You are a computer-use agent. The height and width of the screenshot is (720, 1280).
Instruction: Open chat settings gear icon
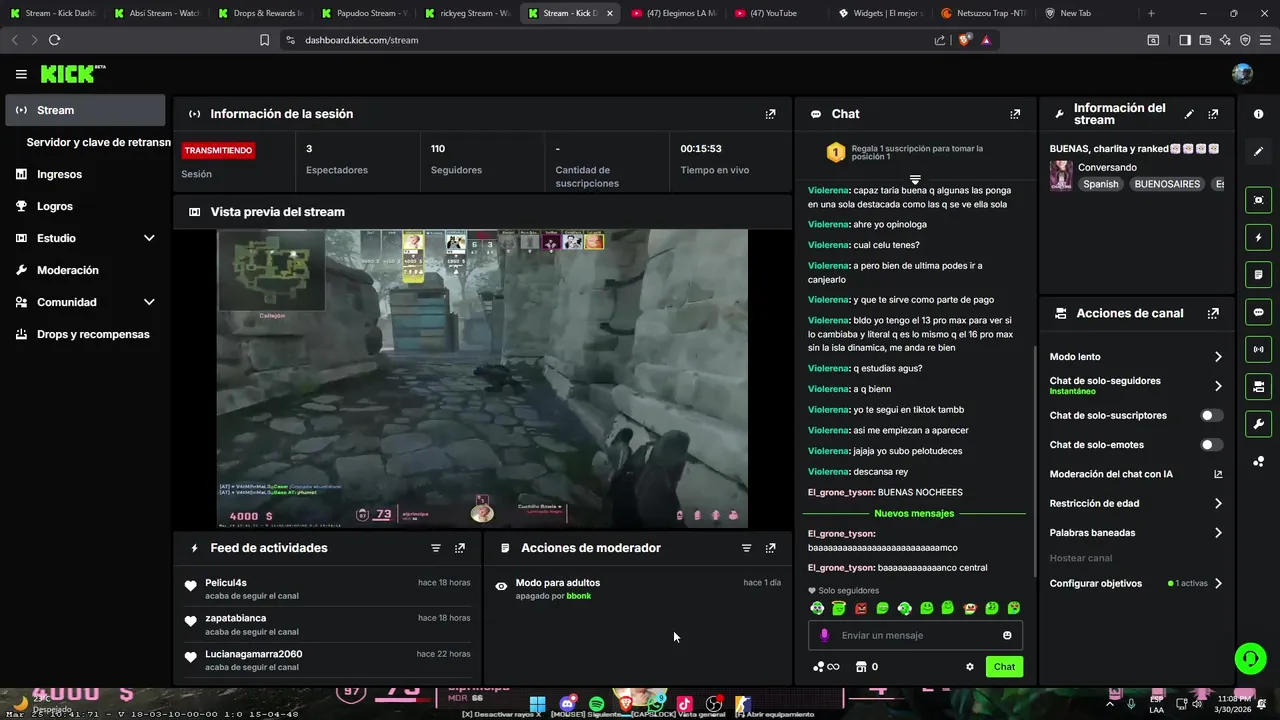pyautogui.click(x=969, y=667)
